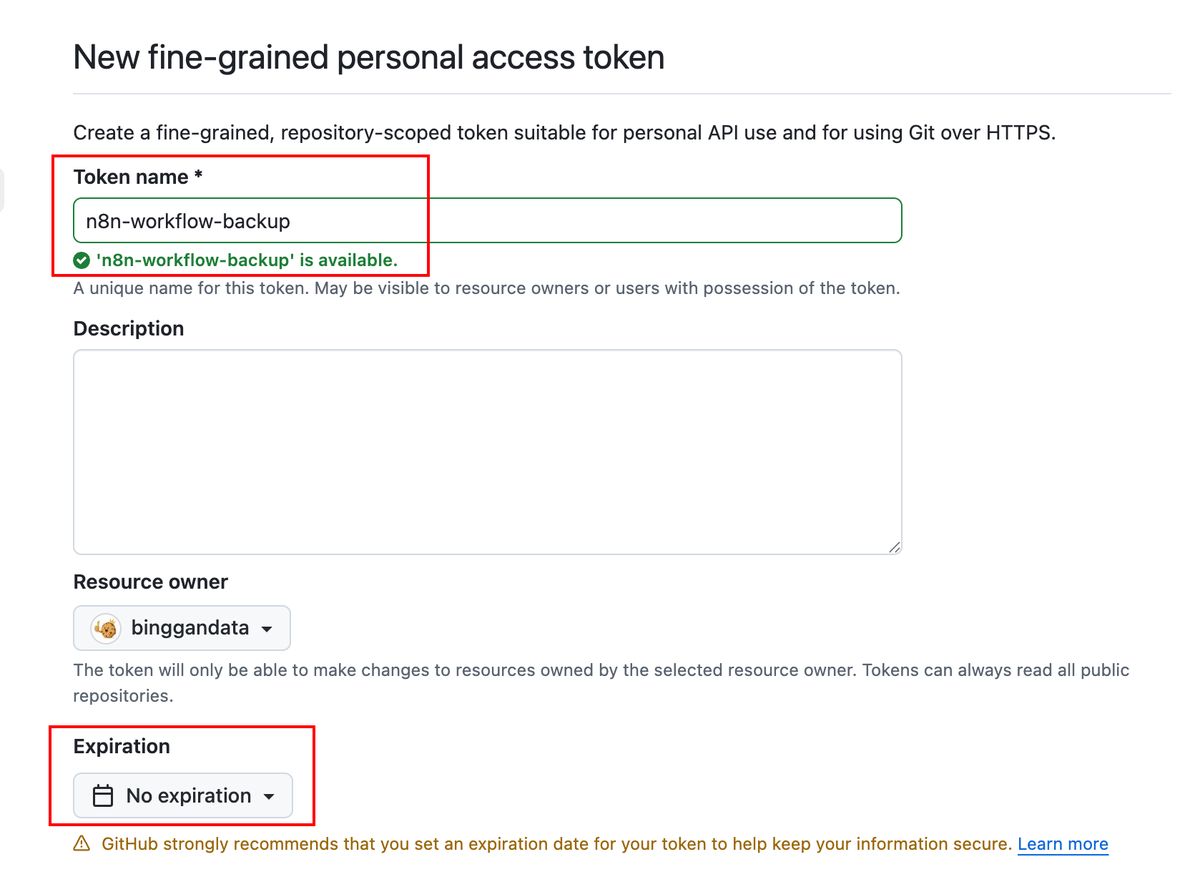This screenshot has width=1200, height=887.
Task: Click the Token name input field
Action: pyautogui.click(x=487, y=220)
